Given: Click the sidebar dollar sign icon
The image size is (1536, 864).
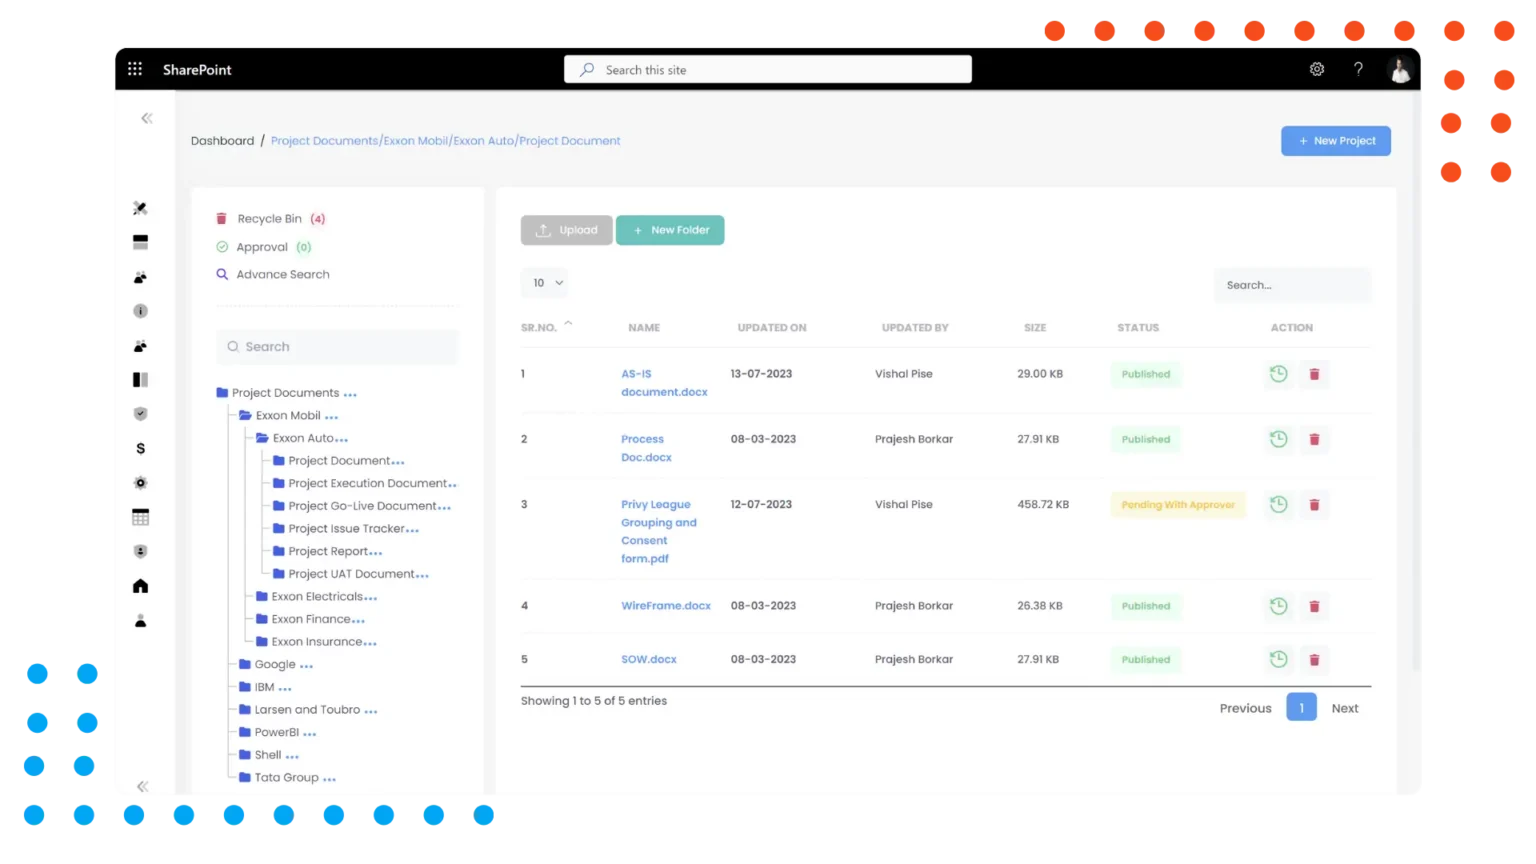Looking at the screenshot, I should [140, 448].
